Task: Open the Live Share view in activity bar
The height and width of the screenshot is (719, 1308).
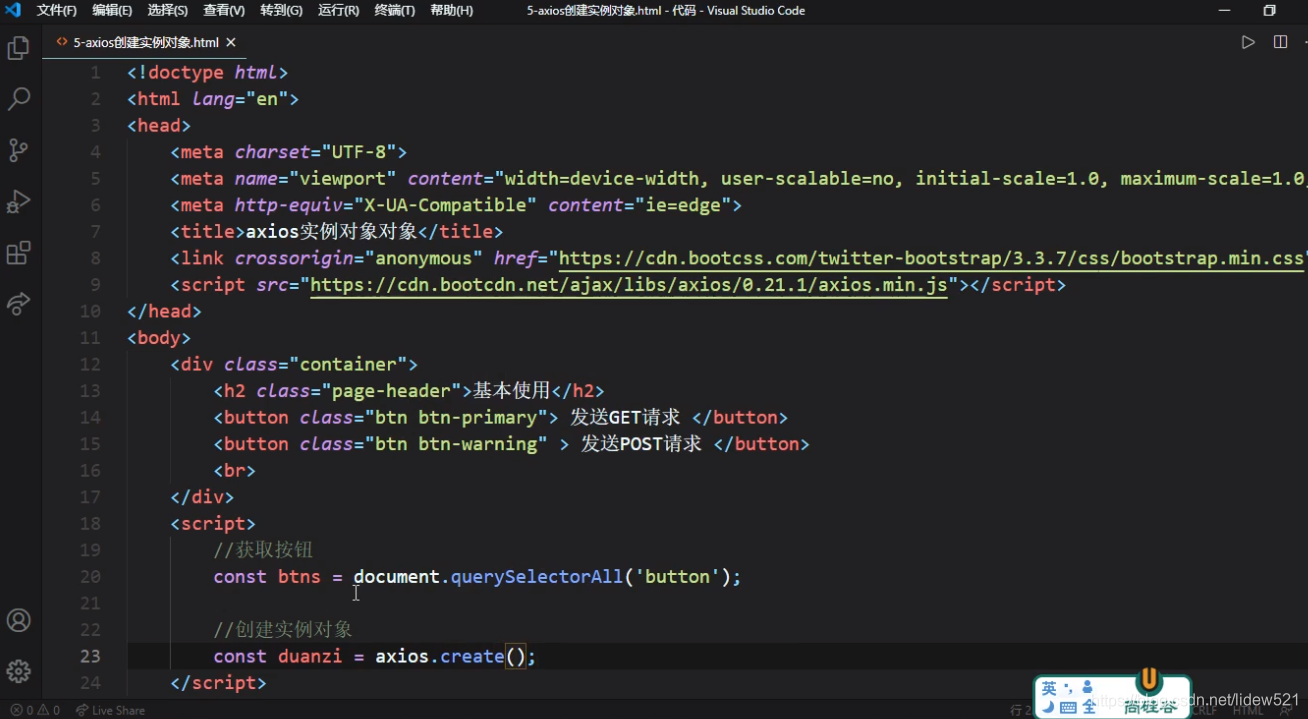Action: pos(18,303)
